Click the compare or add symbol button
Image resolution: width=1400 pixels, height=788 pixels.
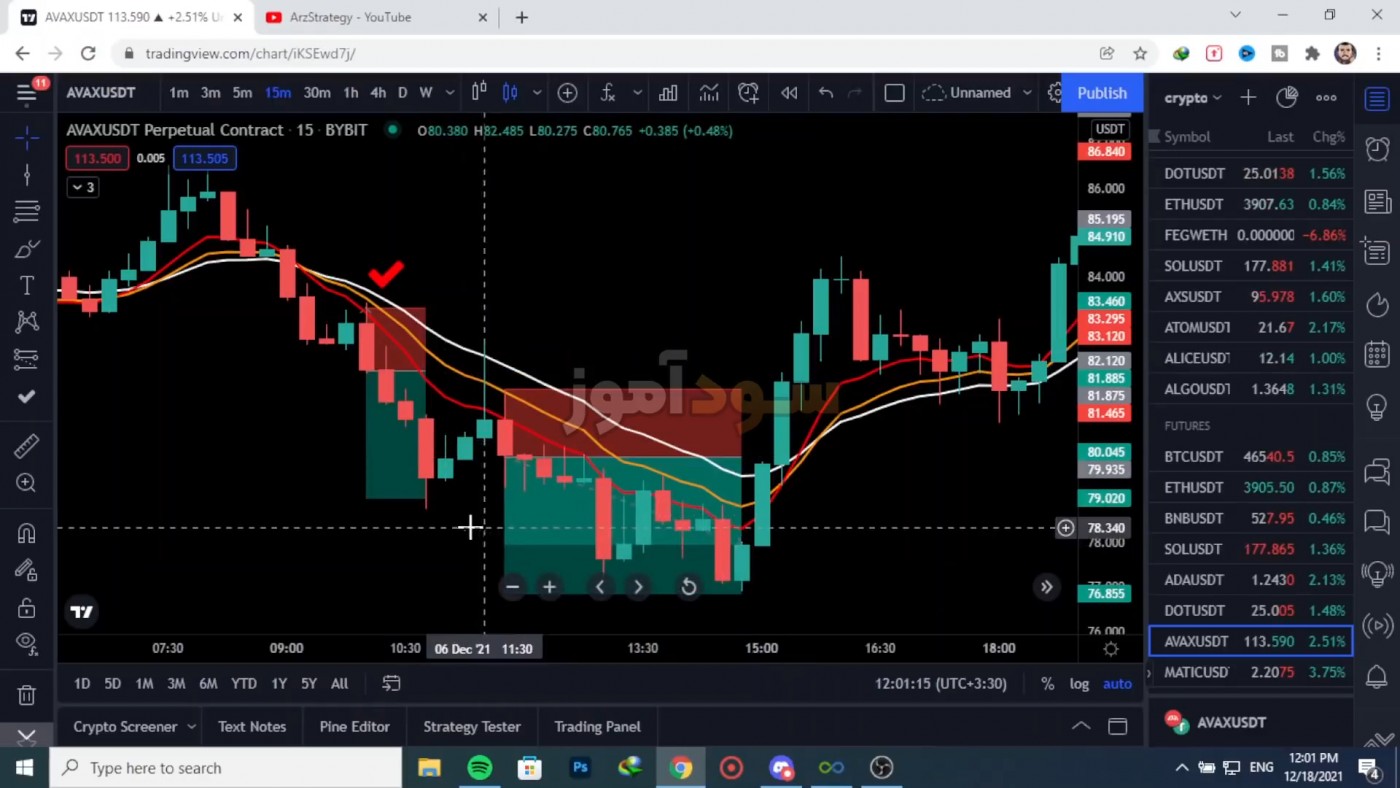point(567,93)
